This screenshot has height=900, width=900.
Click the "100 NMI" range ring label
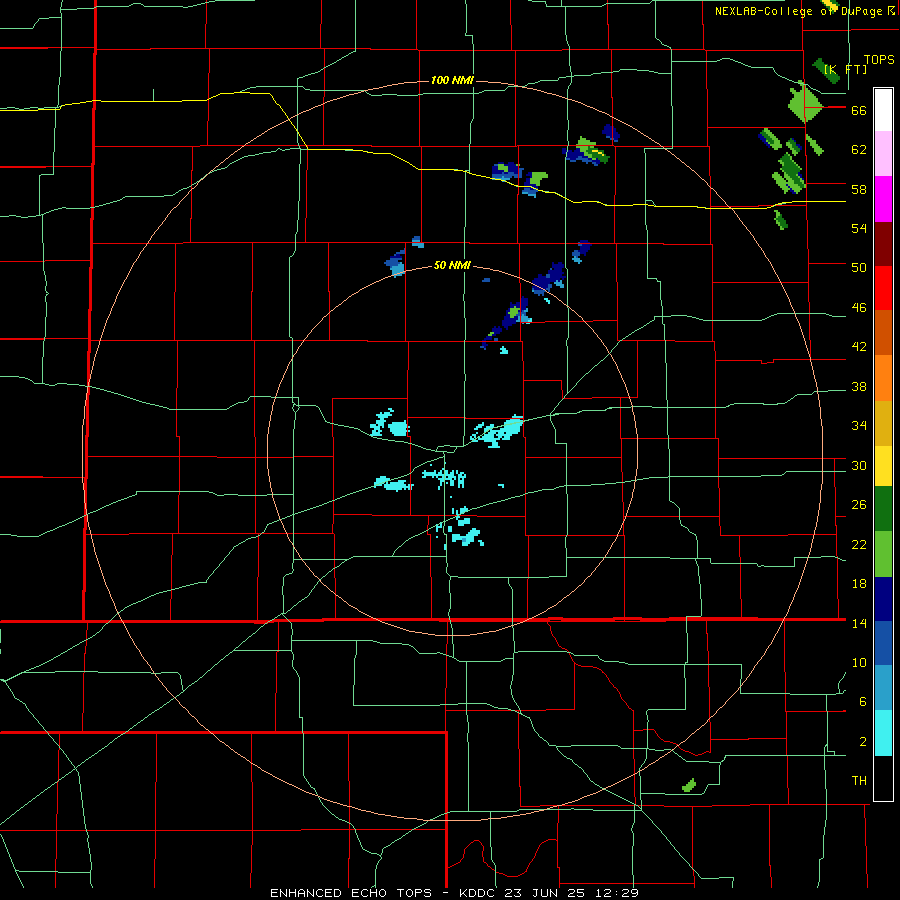click(x=452, y=80)
